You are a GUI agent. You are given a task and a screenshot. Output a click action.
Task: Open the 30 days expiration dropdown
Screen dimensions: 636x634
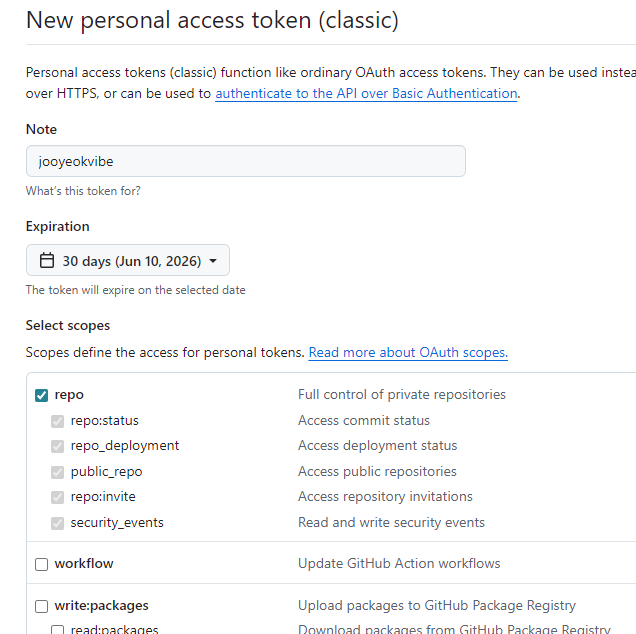tap(128, 260)
